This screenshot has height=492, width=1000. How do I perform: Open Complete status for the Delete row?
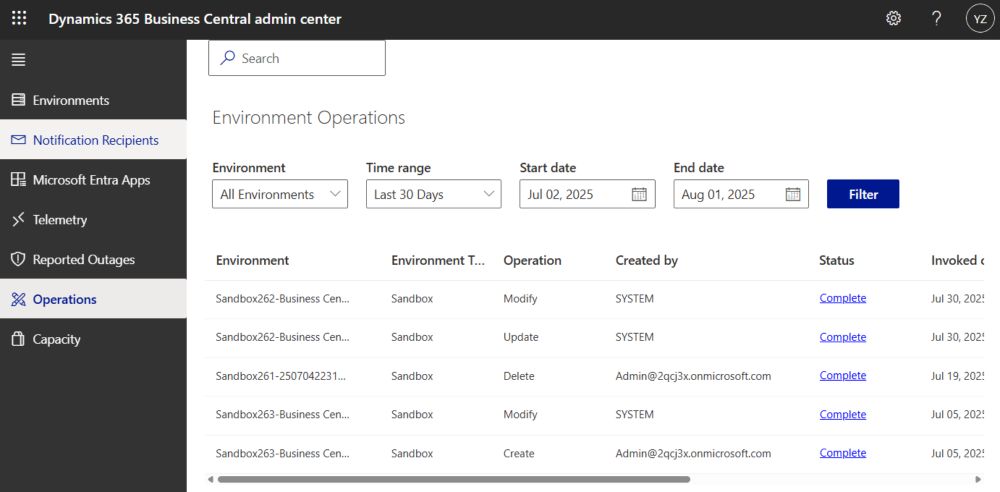point(842,376)
